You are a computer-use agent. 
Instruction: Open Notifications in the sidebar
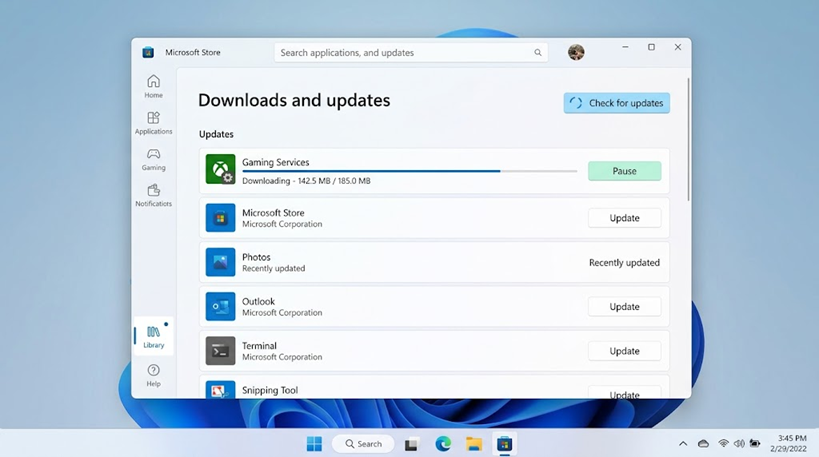pyautogui.click(x=154, y=195)
